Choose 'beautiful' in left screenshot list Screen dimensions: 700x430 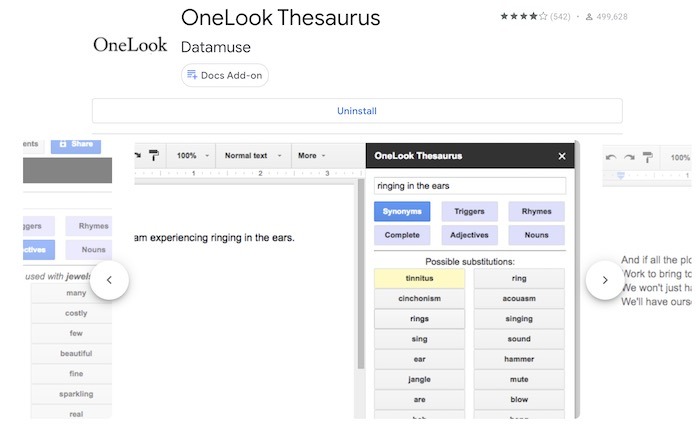(x=71, y=353)
